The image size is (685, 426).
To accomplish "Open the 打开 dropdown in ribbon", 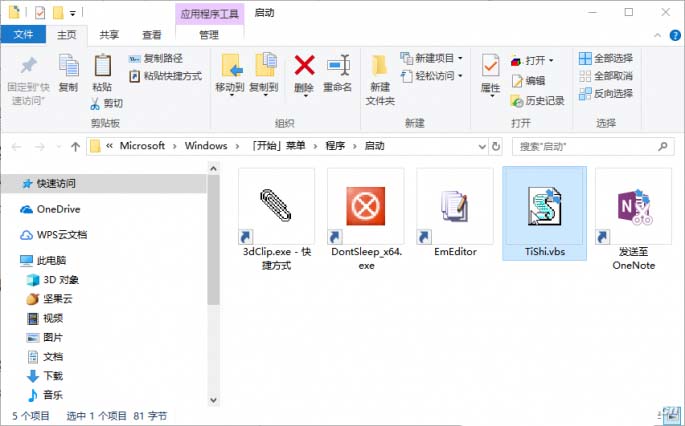I will click(x=532, y=60).
